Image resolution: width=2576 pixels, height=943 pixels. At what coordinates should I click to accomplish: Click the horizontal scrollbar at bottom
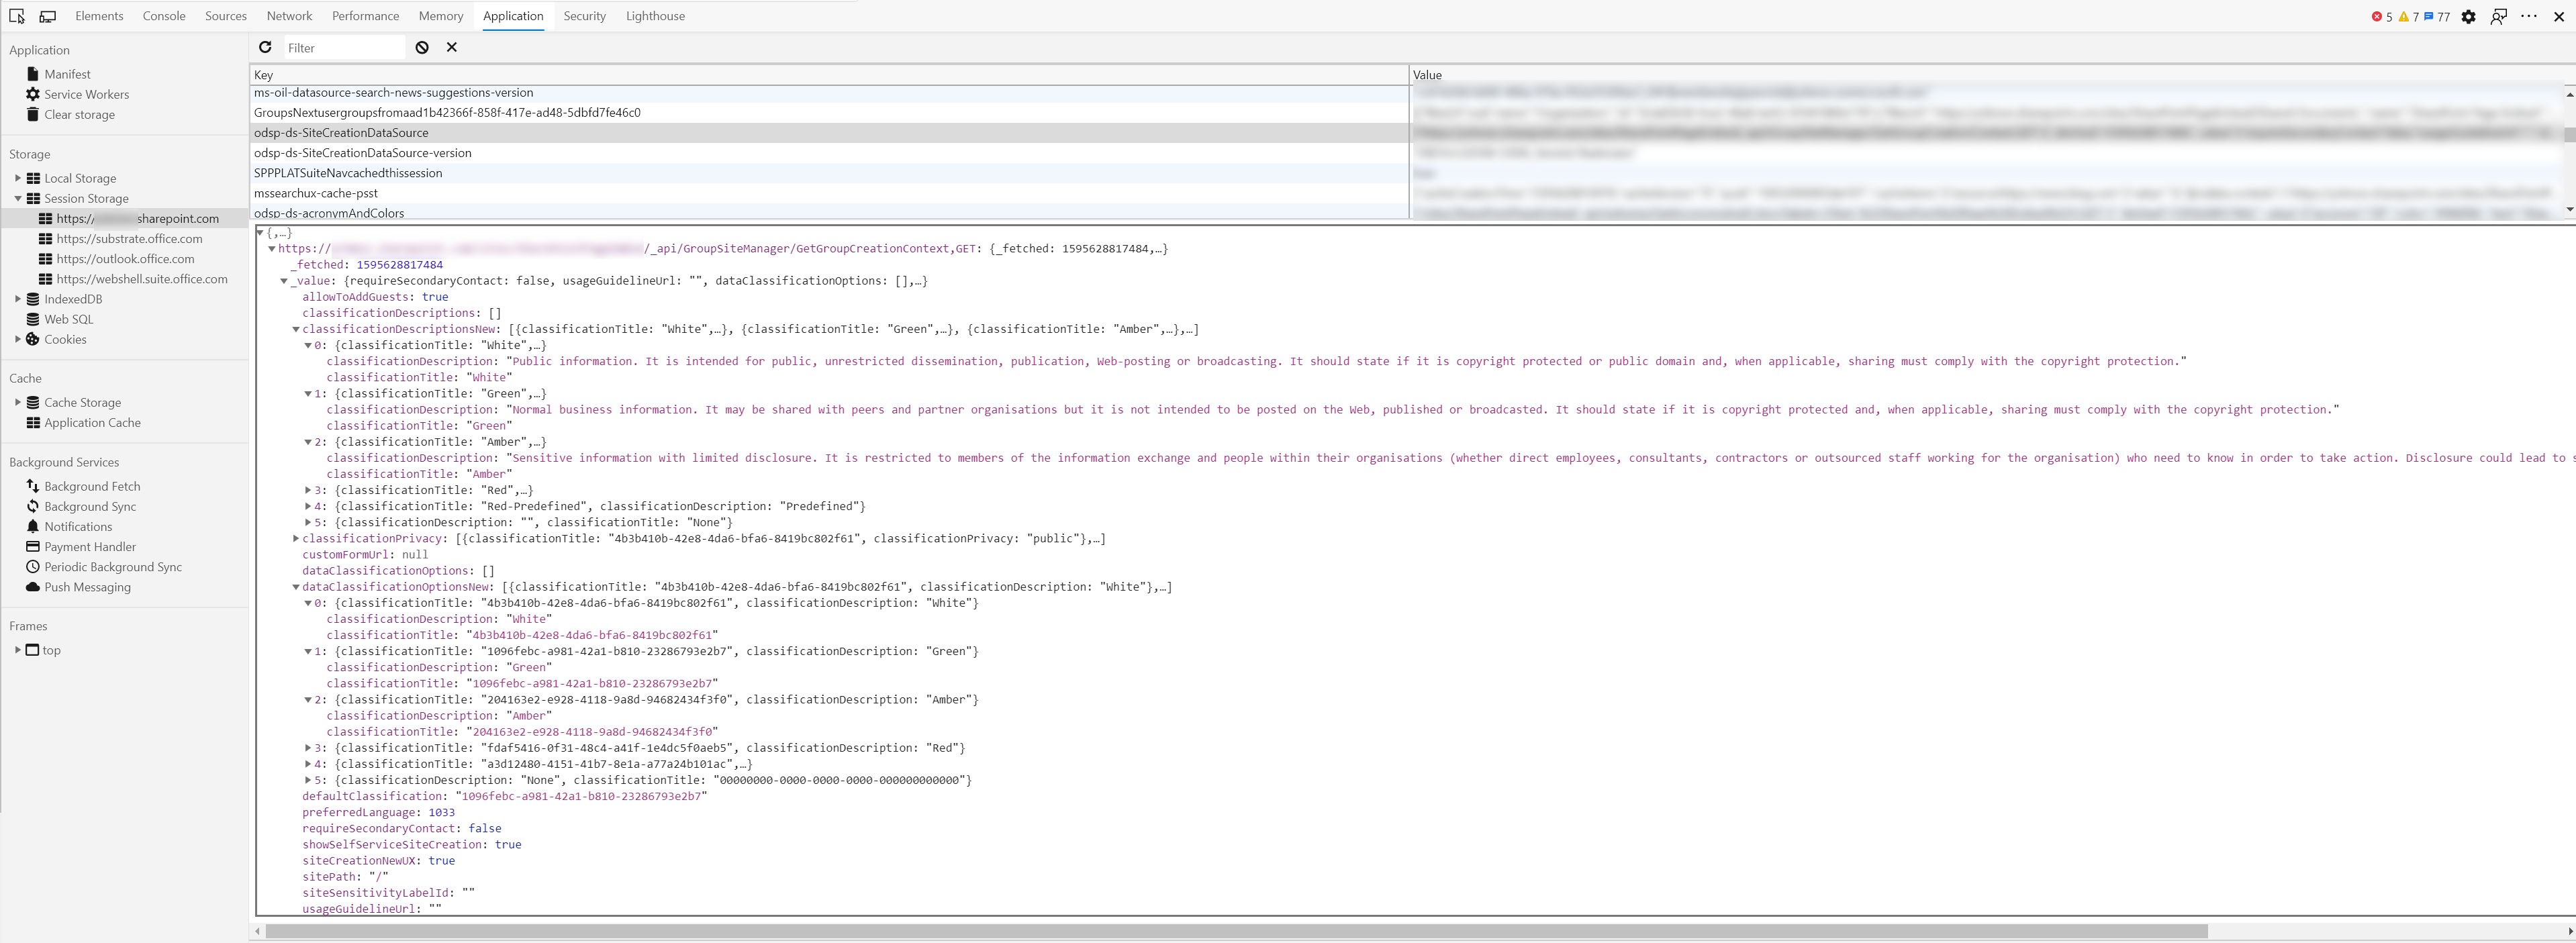click(x=1236, y=931)
